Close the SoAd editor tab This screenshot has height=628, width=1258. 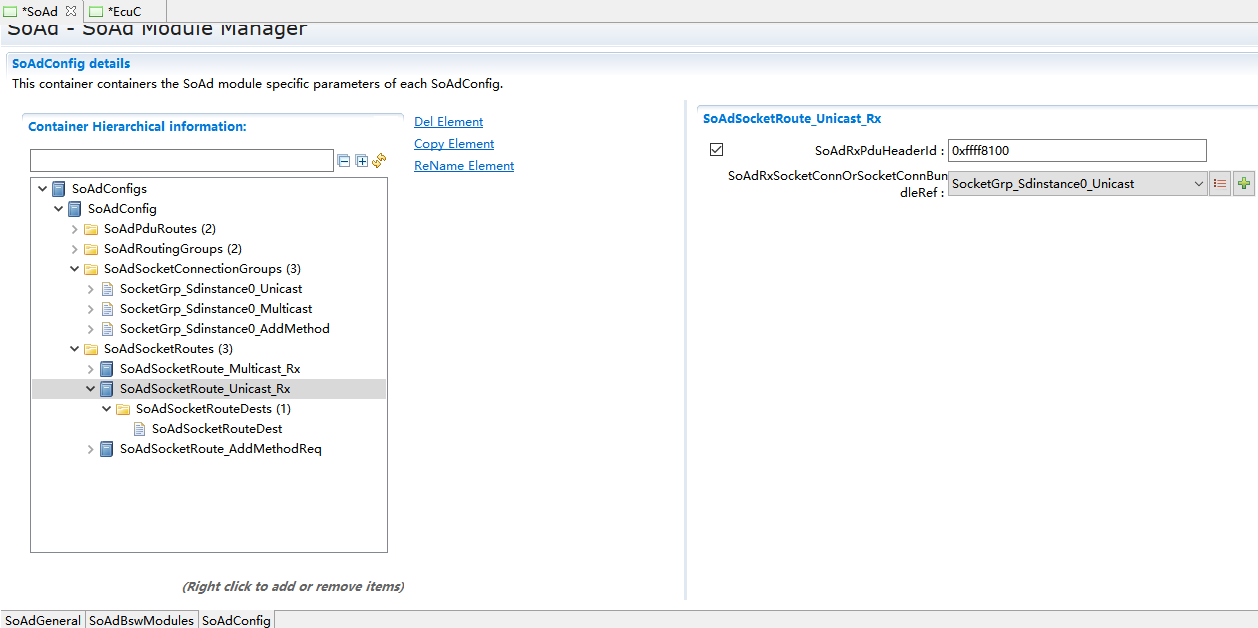point(71,11)
